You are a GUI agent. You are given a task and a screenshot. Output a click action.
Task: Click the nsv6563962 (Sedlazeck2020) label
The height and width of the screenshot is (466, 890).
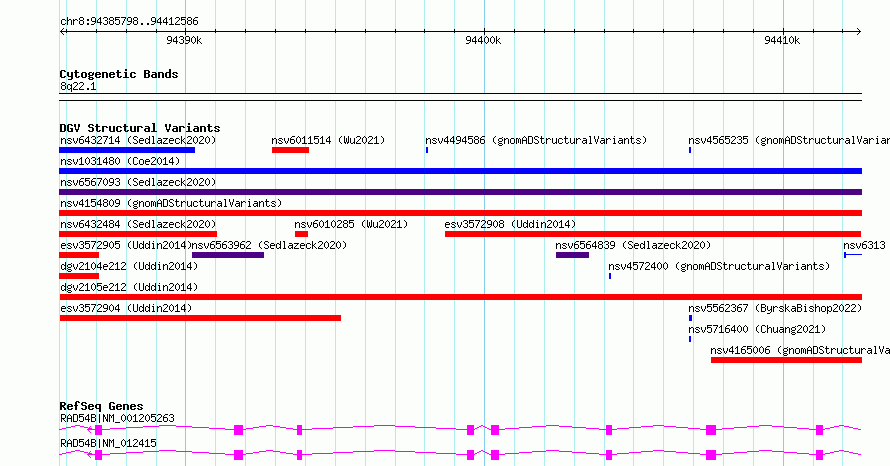(x=270, y=245)
